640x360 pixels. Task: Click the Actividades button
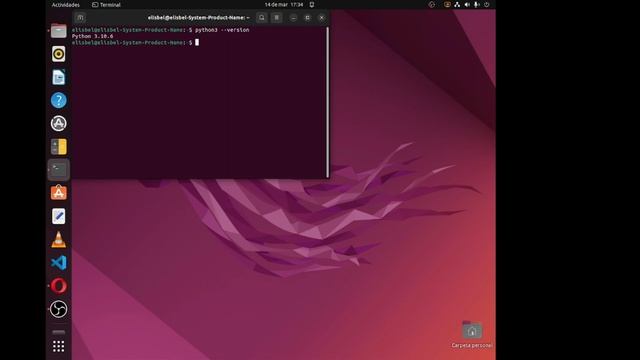click(65, 5)
